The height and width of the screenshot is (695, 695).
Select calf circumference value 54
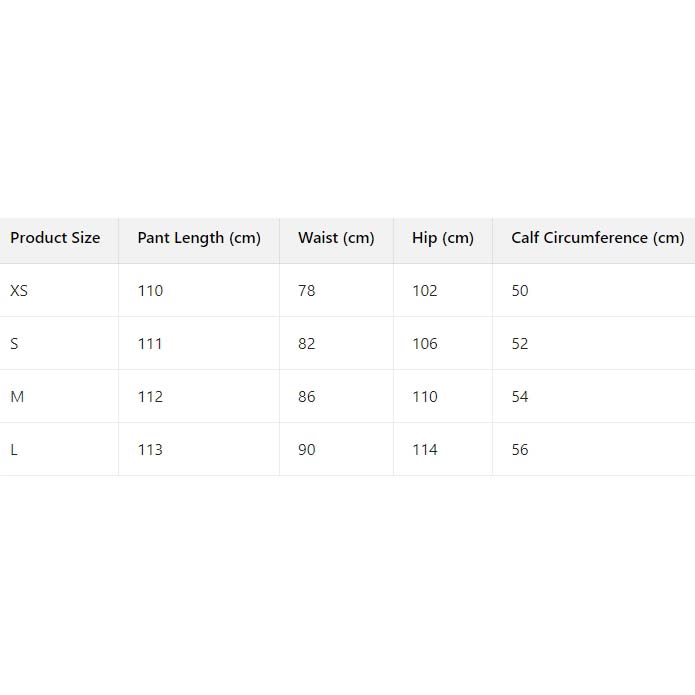[520, 397]
